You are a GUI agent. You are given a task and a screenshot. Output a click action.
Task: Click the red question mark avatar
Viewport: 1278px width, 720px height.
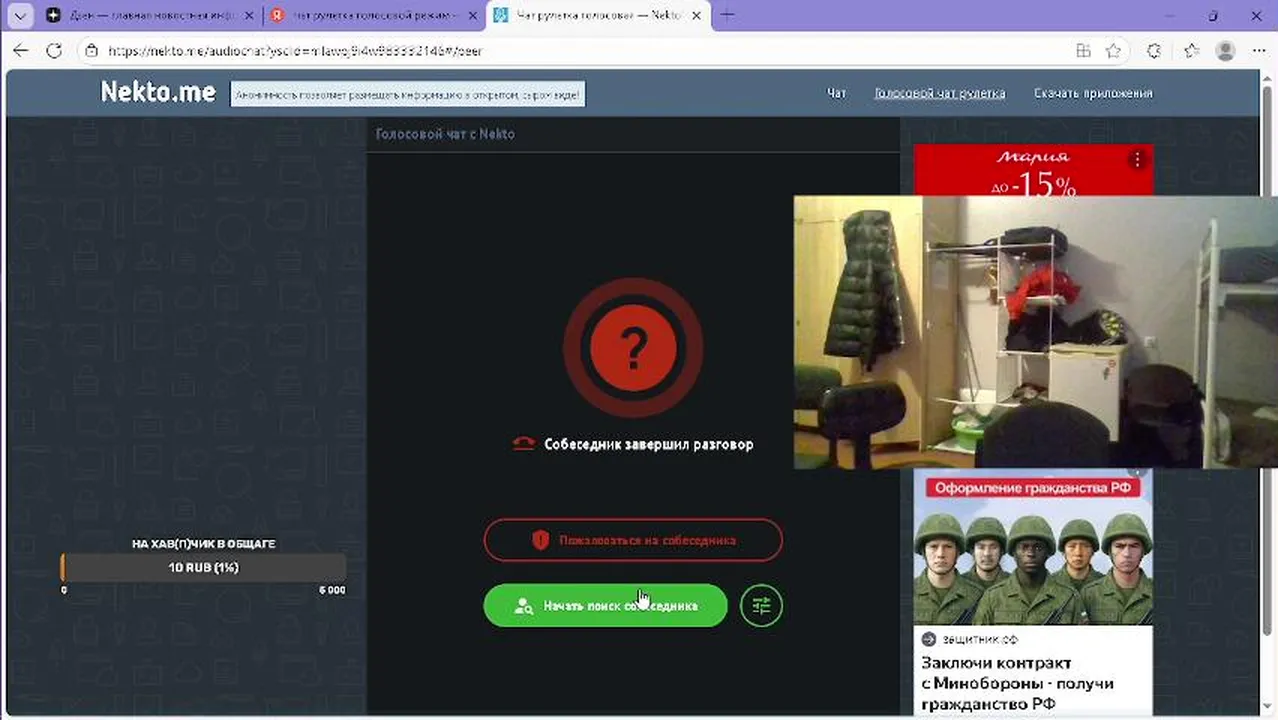click(x=633, y=347)
